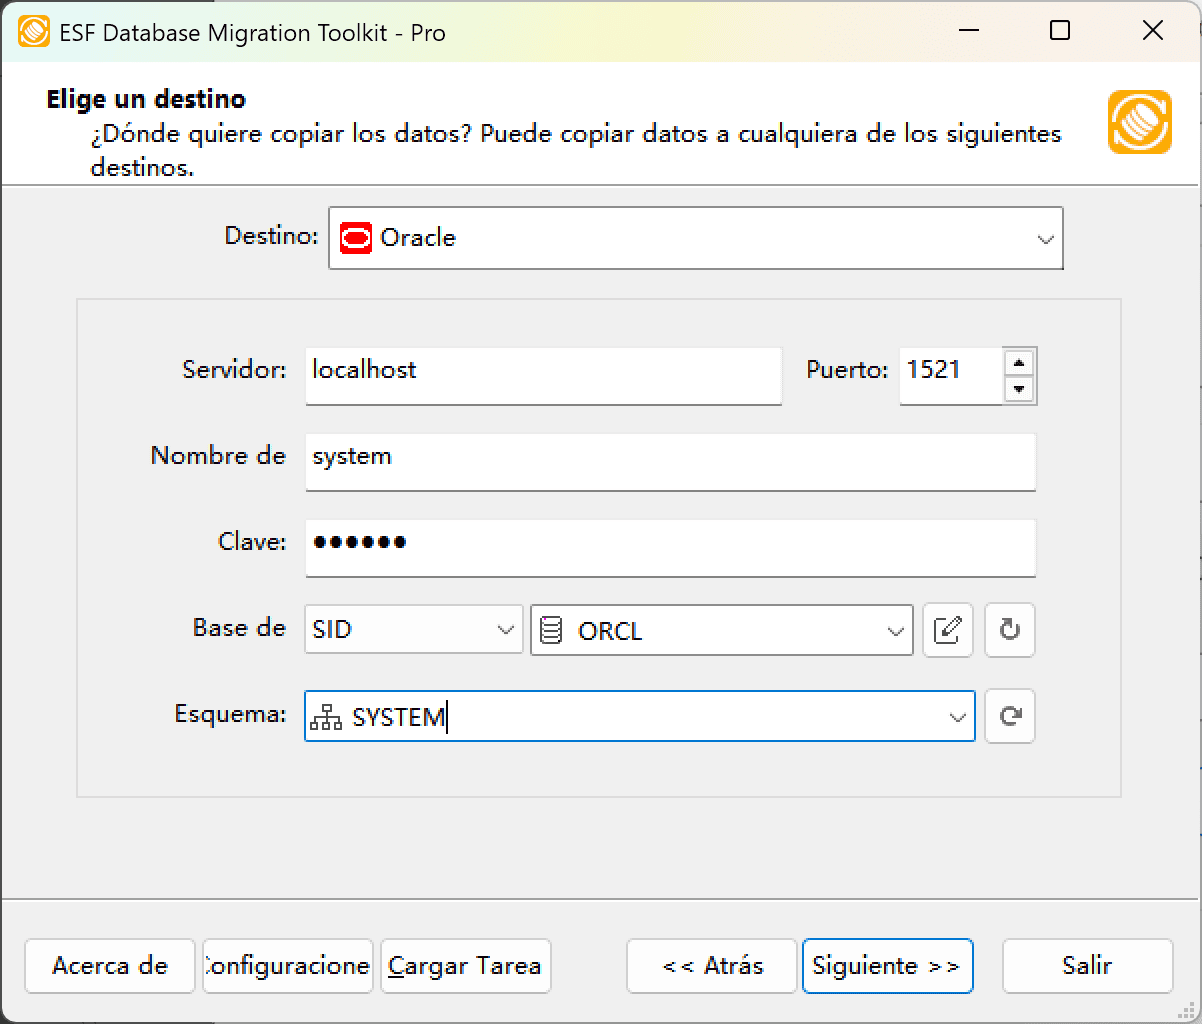Click the ESF app icon in the title bar
The image size is (1202, 1024).
point(35,31)
